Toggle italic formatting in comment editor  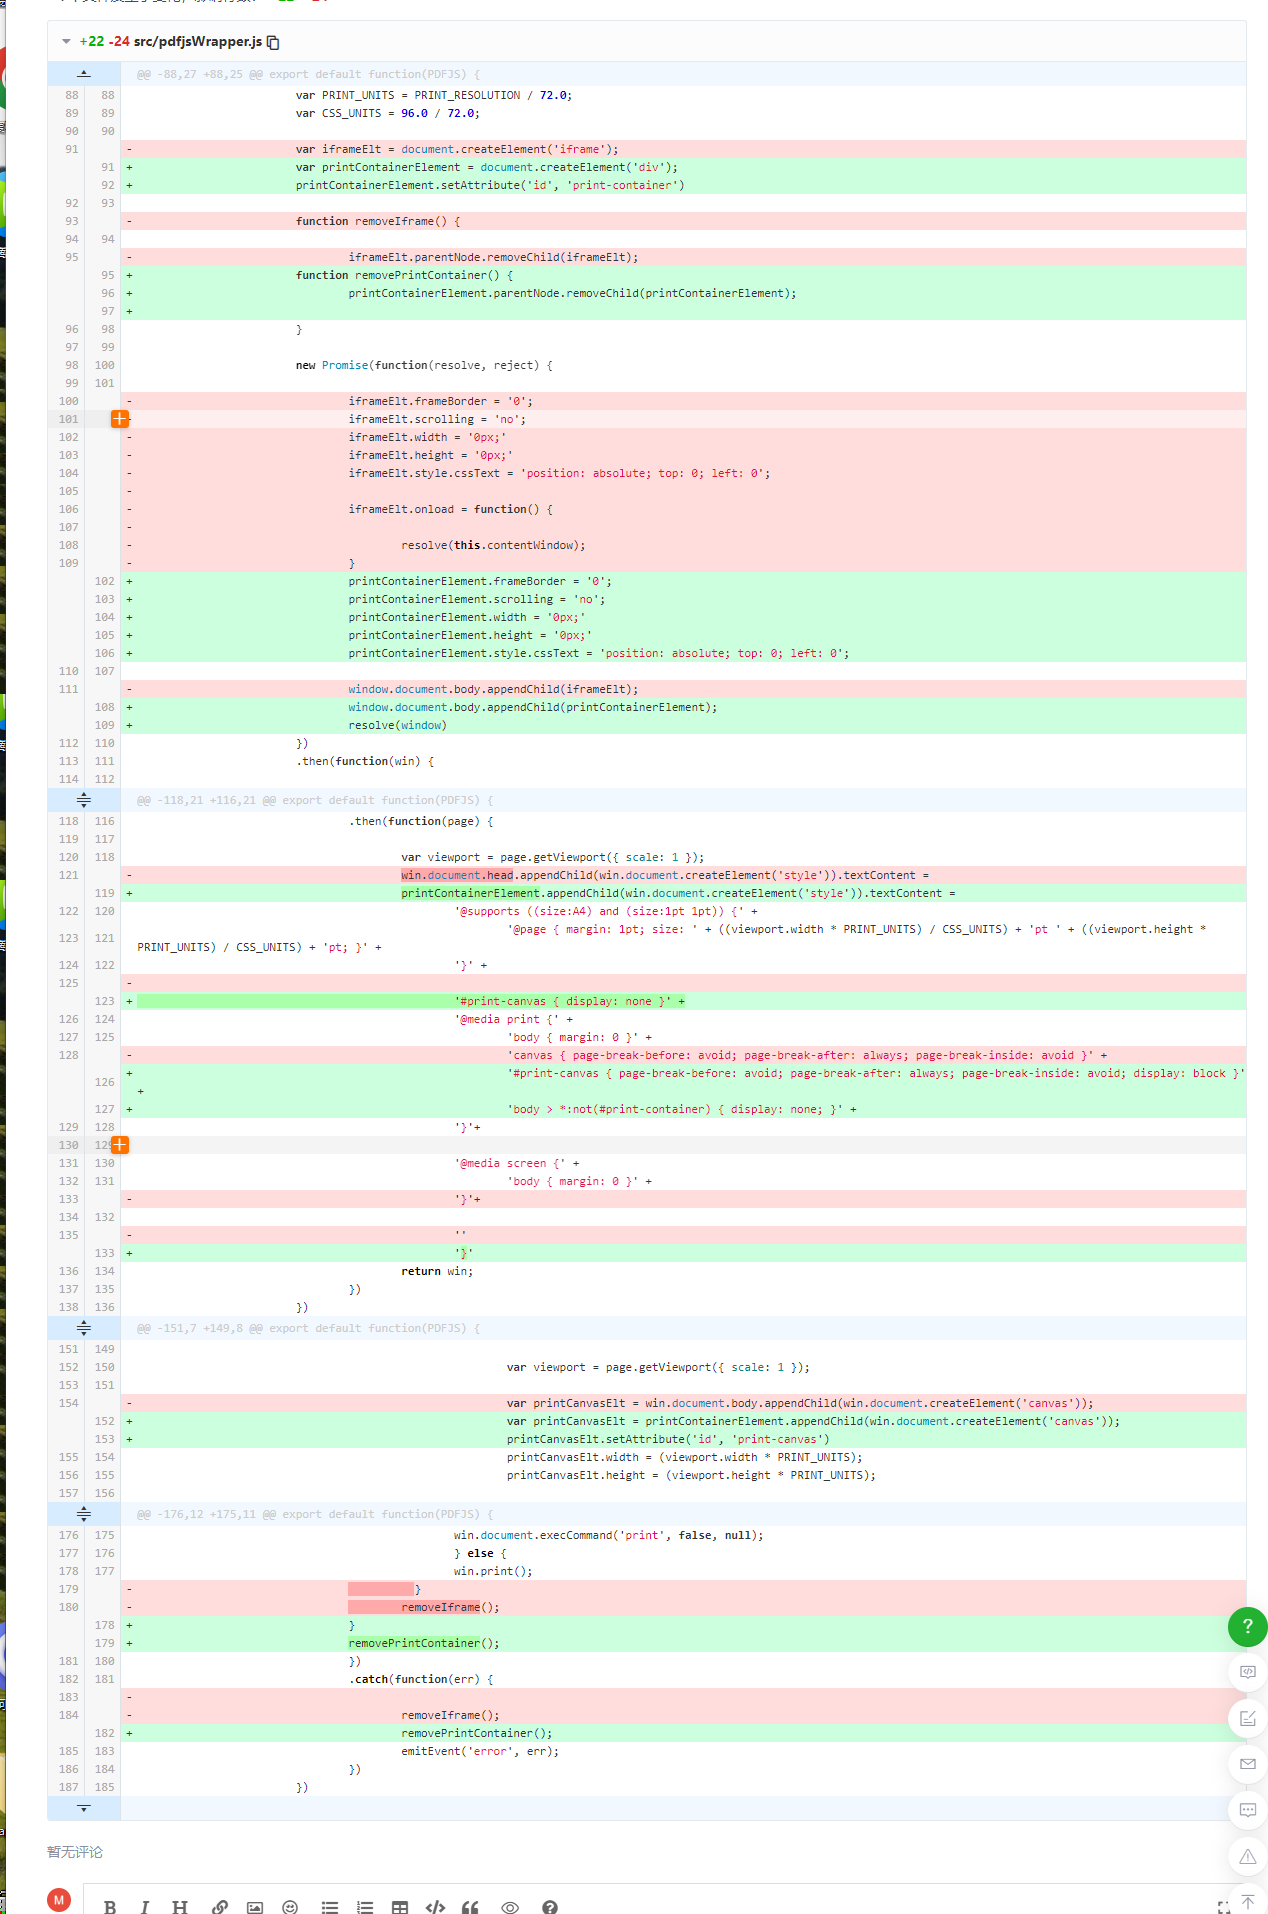point(145,1907)
